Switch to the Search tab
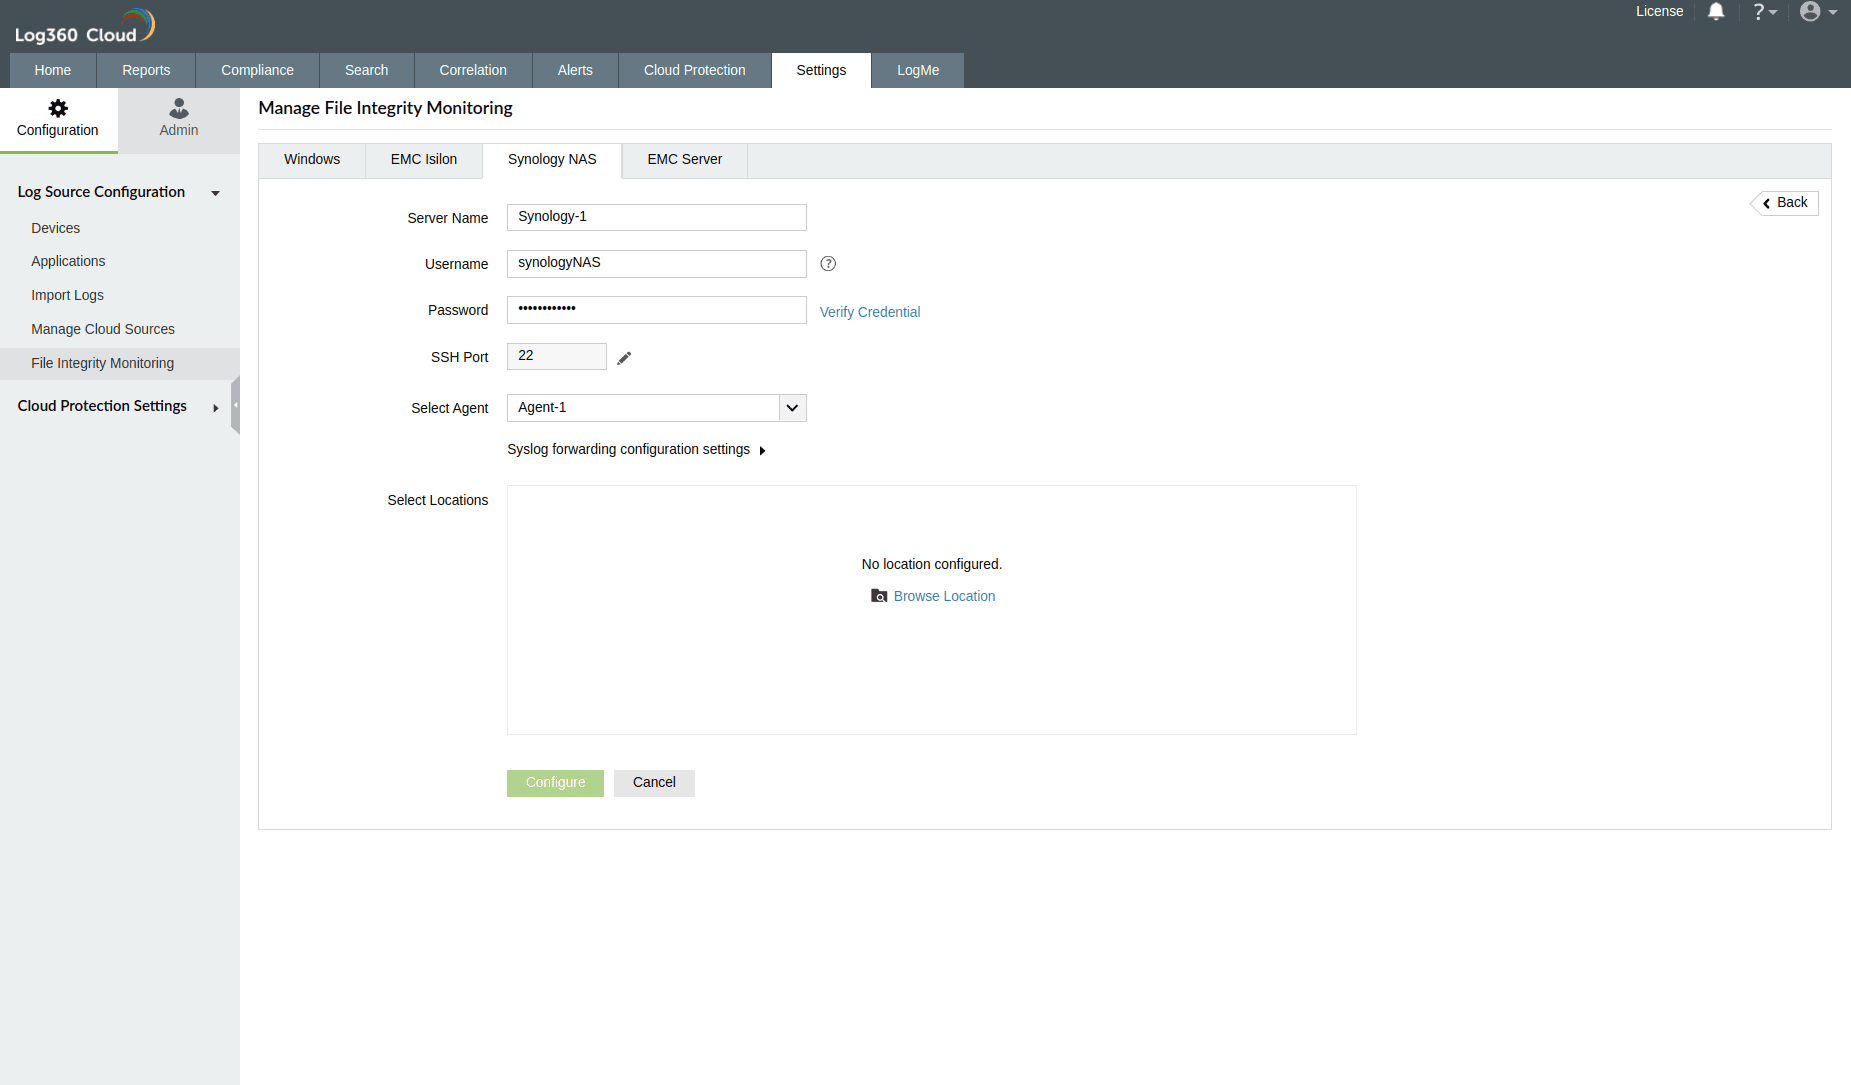Viewport: 1851px width, 1085px height. coord(366,70)
